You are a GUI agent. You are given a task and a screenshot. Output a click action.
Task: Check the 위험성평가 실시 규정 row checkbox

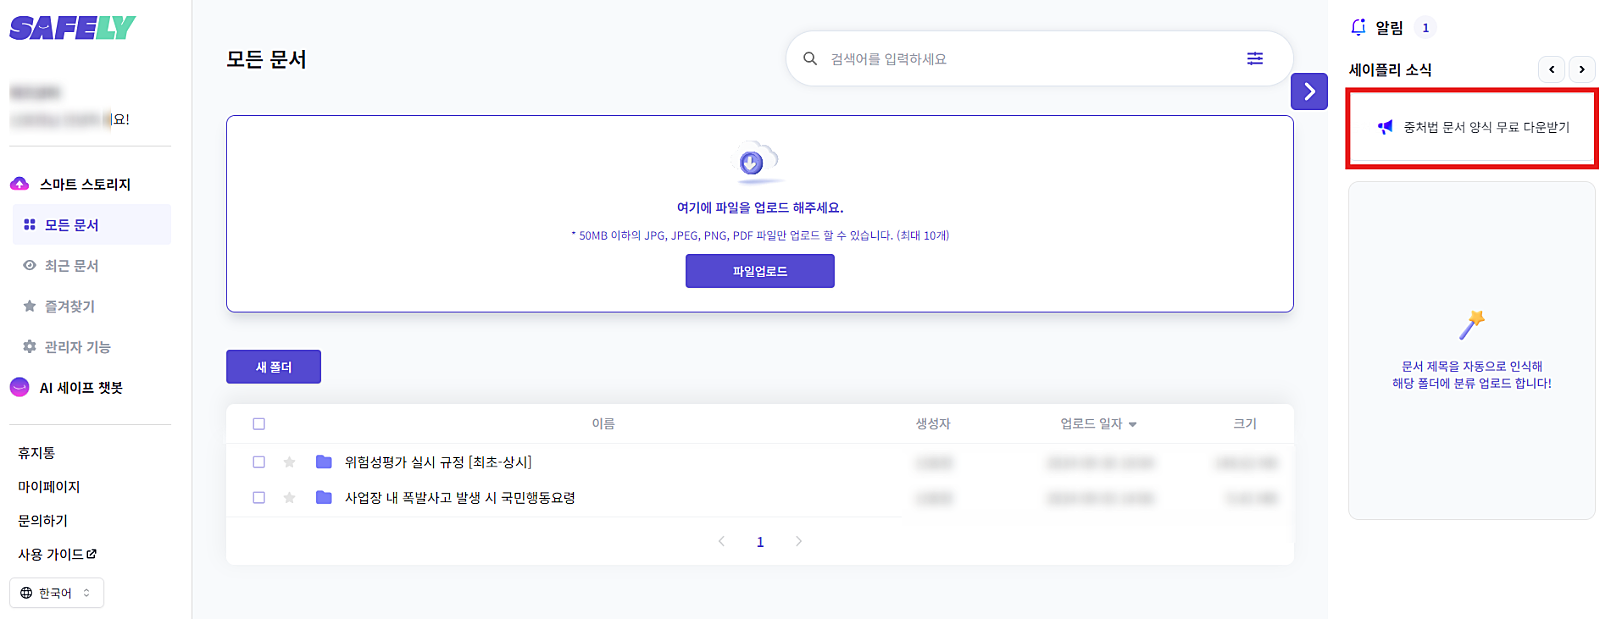[x=259, y=462]
